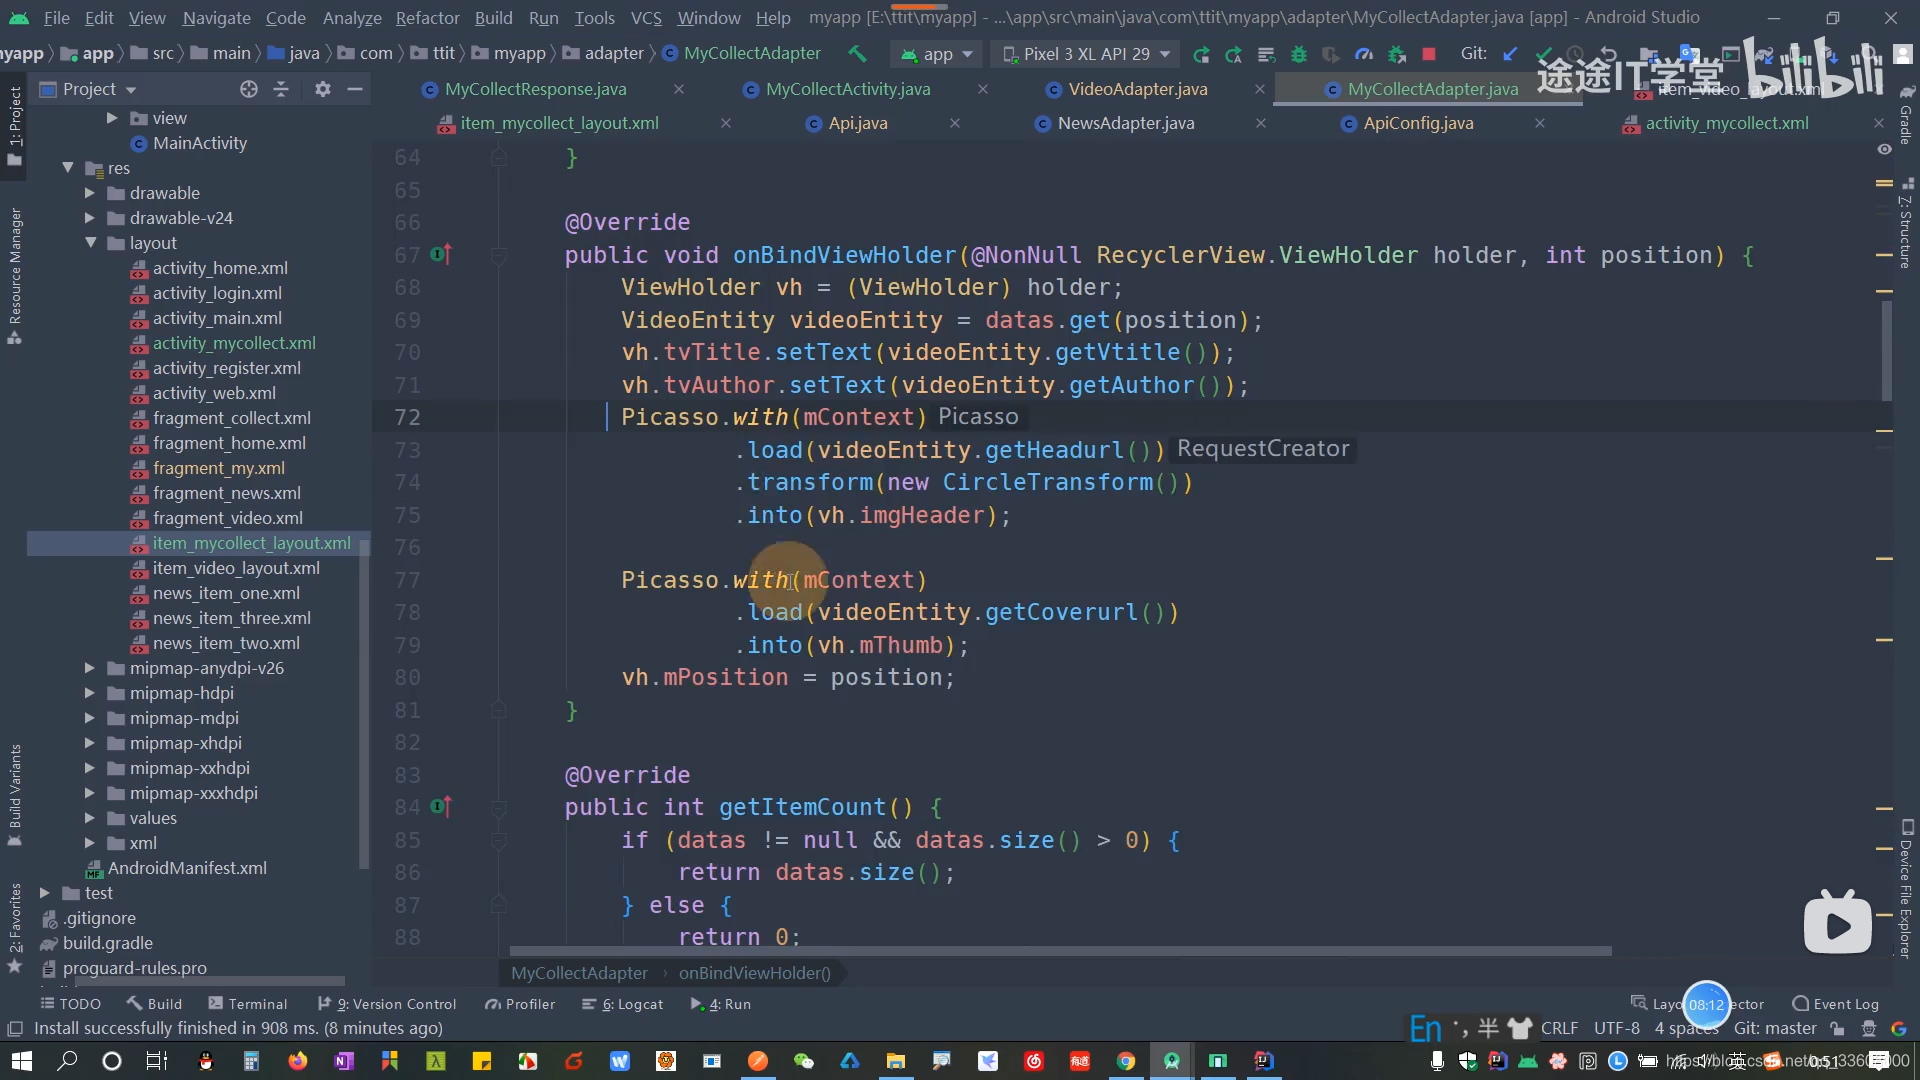Open WeChat from the taskbar
Viewport: 1920px width, 1080px height.
(x=803, y=1060)
